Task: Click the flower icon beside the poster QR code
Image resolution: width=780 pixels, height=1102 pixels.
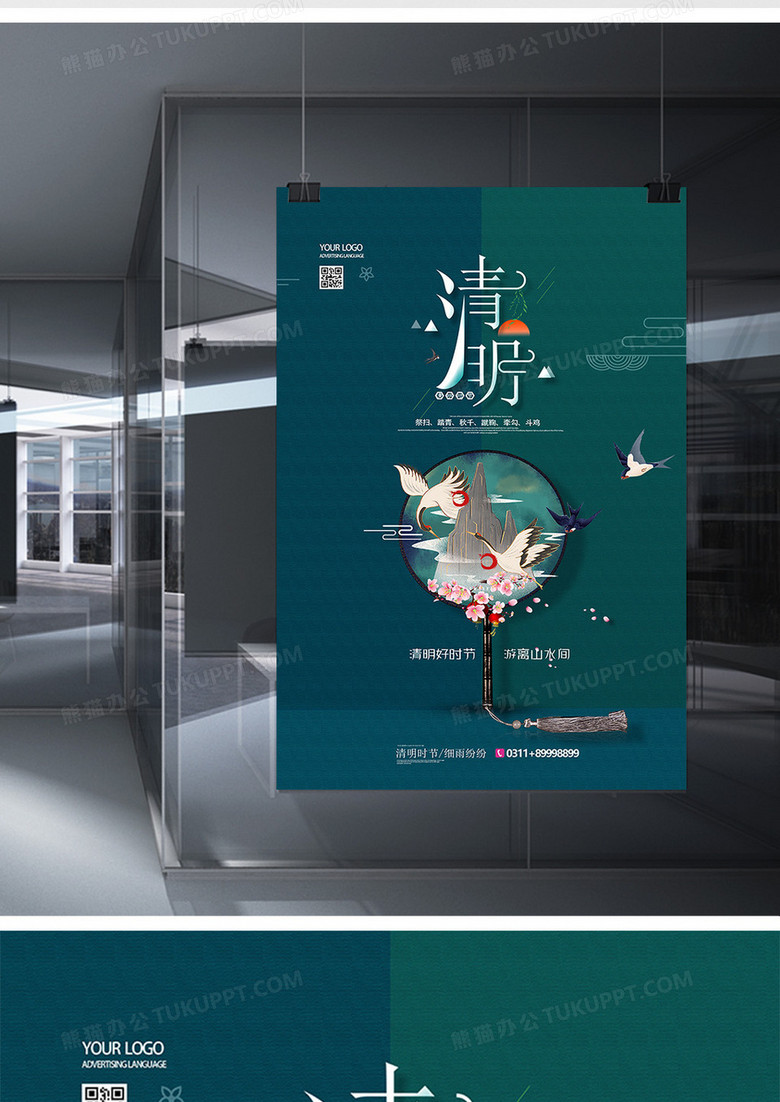Action: 366,274
